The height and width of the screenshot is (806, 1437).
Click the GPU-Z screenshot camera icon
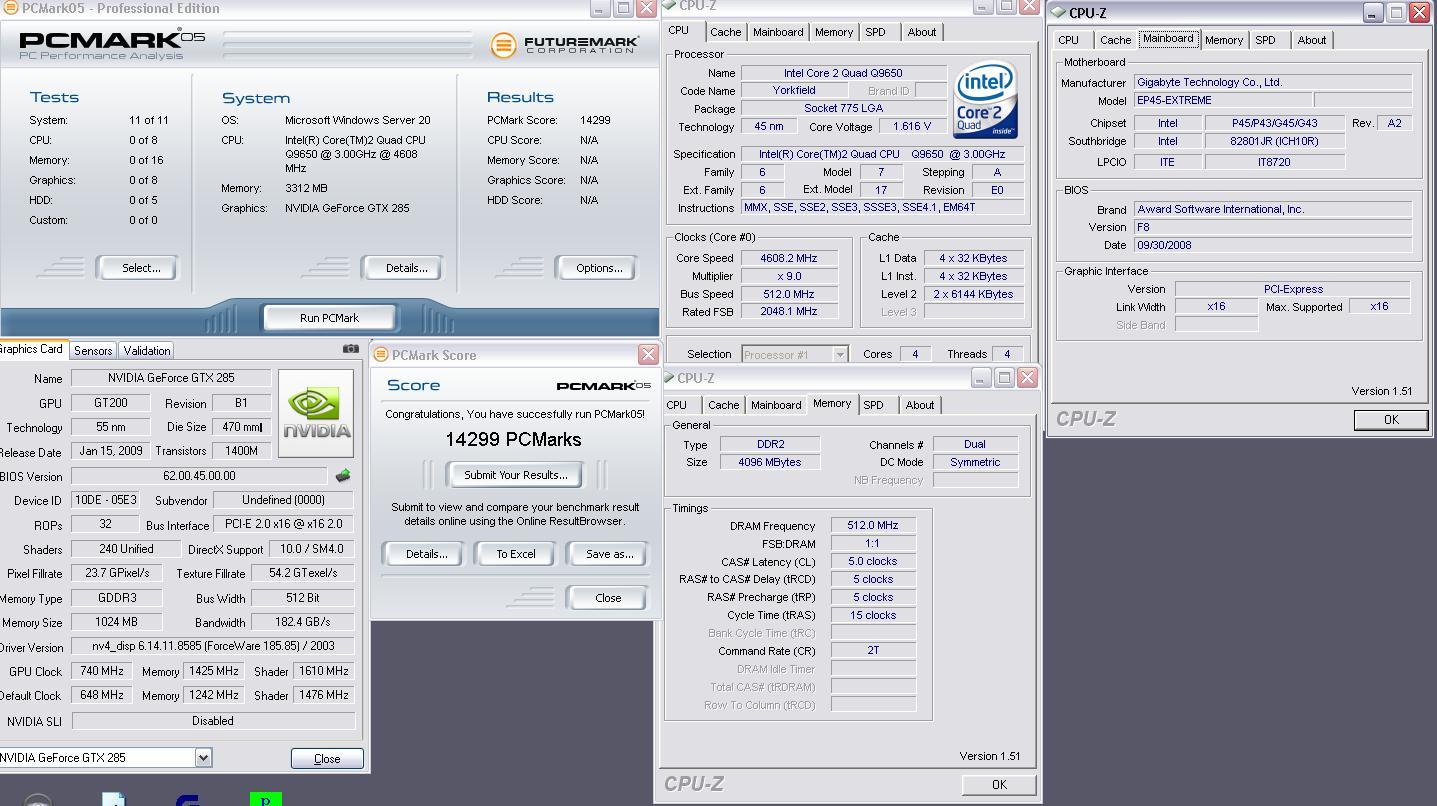tap(350, 349)
